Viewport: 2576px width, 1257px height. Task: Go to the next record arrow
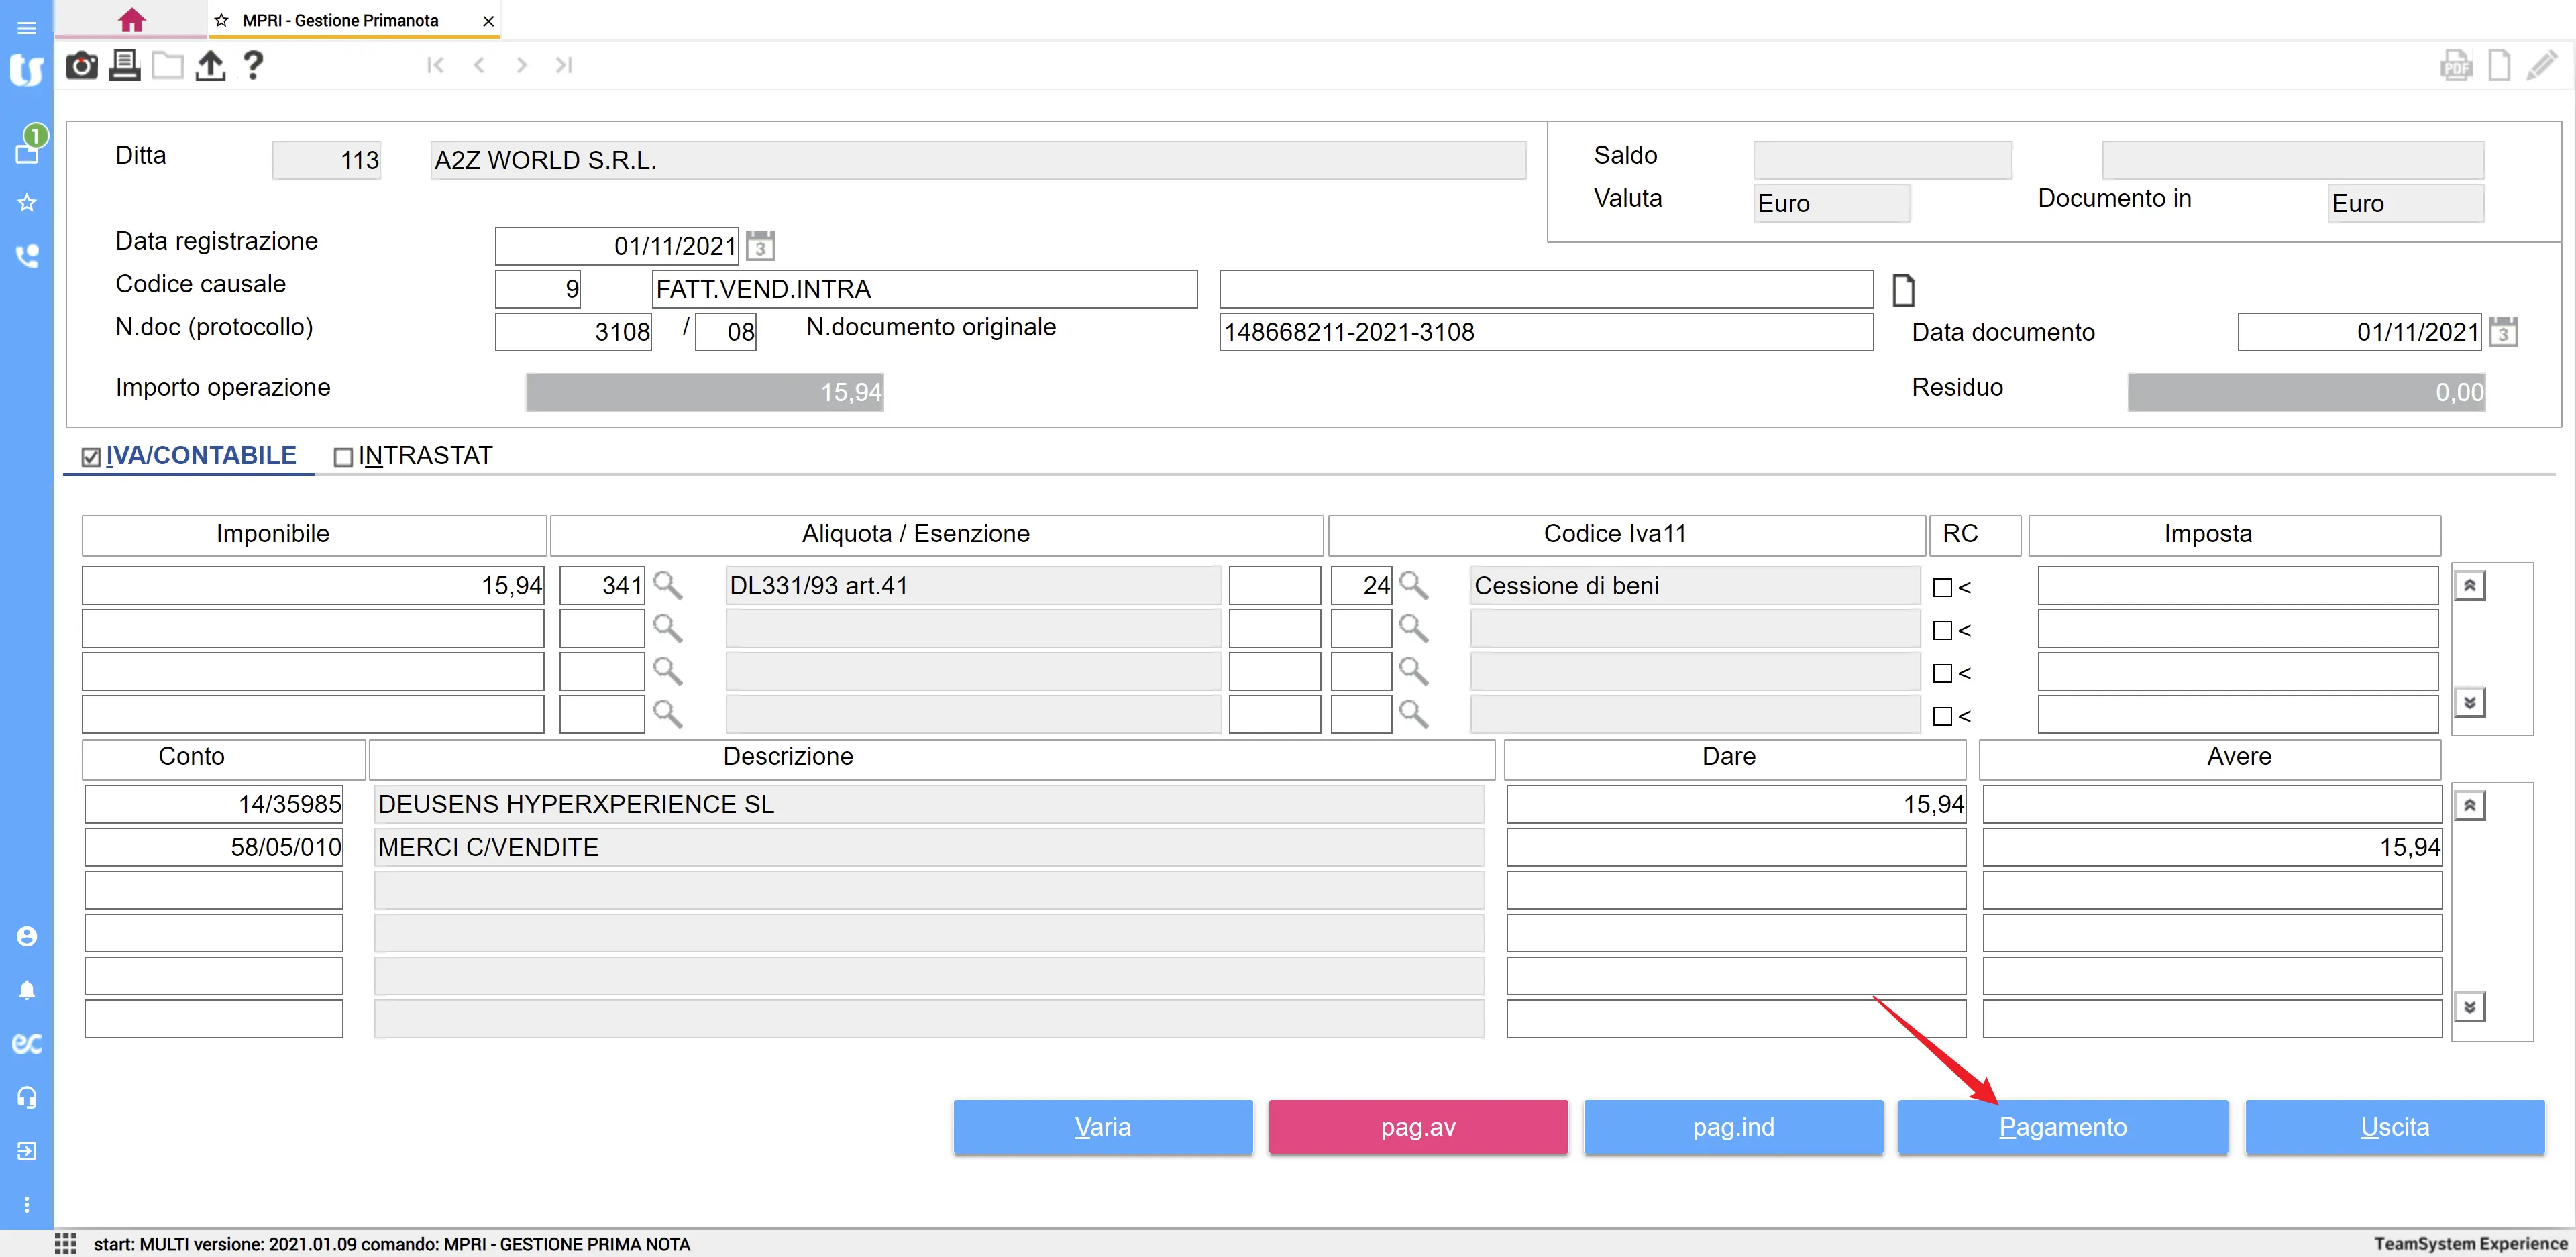point(521,66)
